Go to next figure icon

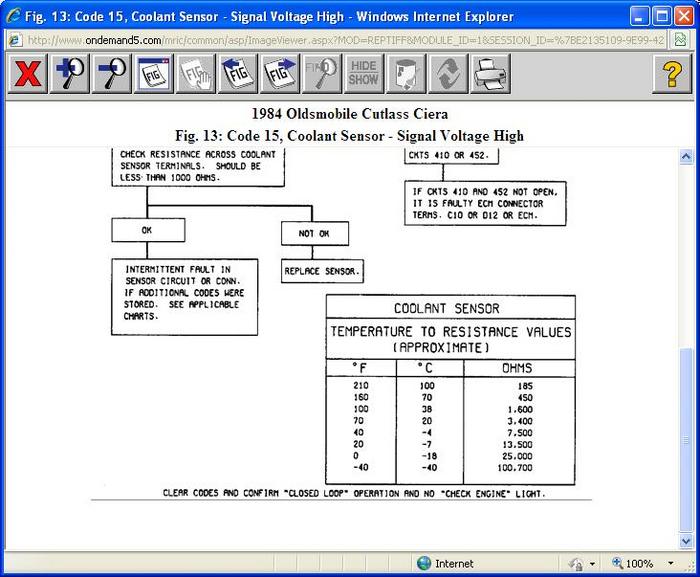280,74
